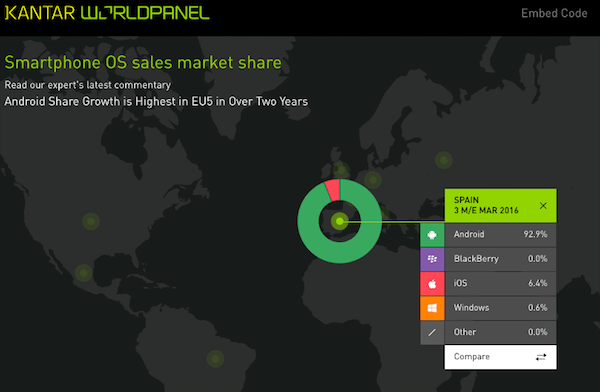Select the USA map marker dot
Image resolution: width=600 pixels, height=392 pixels.
(x=91, y=221)
